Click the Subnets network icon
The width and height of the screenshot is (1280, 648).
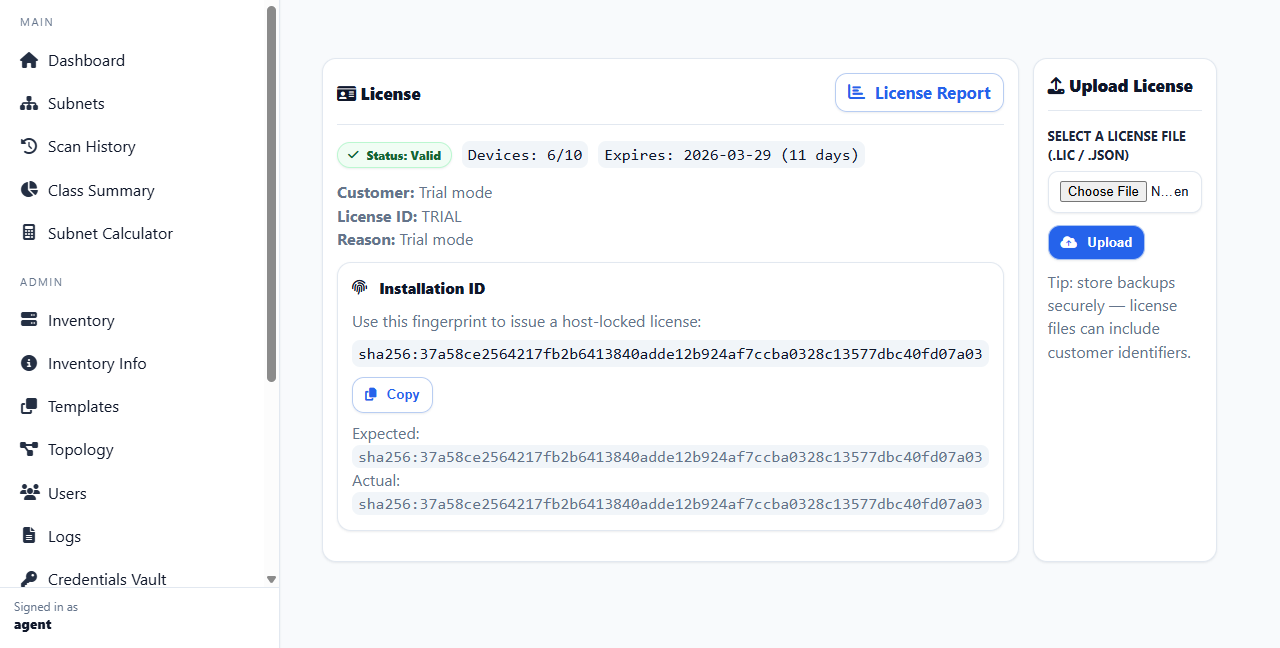point(29,103)
